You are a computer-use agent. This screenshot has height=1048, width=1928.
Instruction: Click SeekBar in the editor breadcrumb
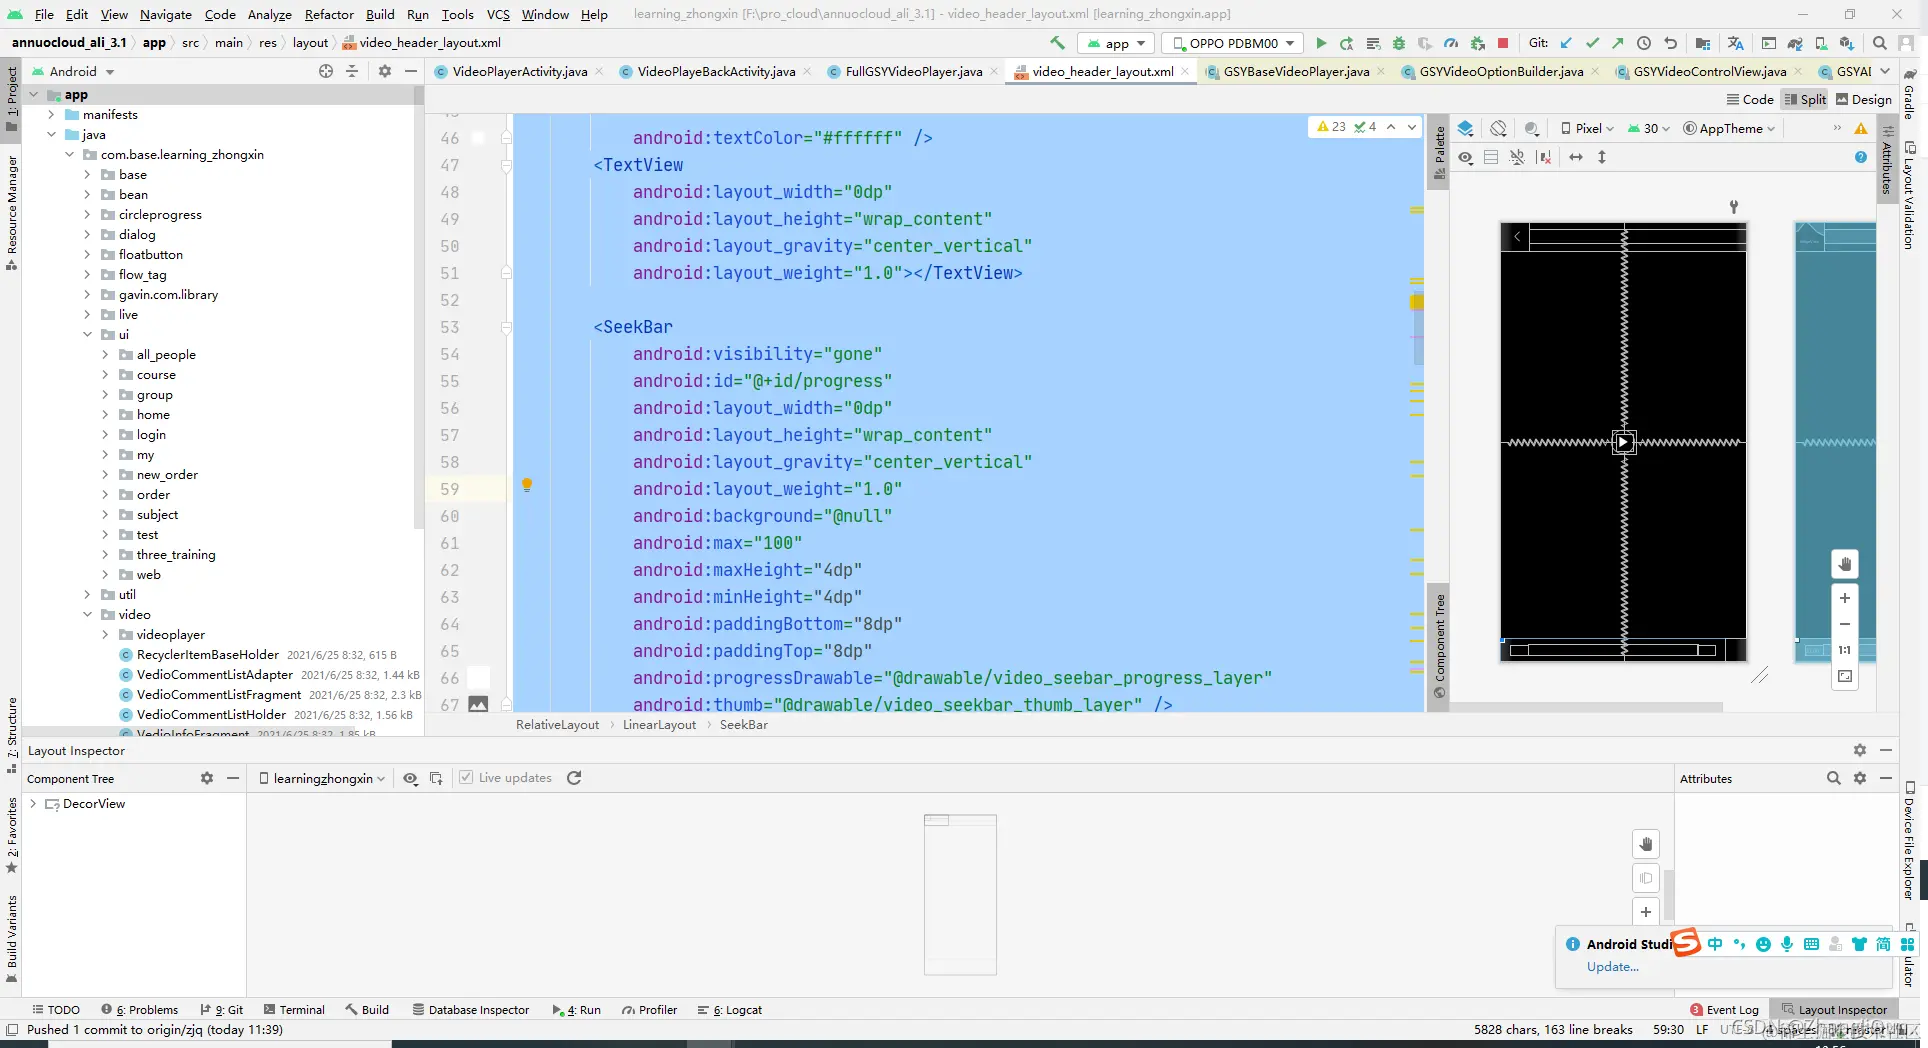click(x=743, y=725)
